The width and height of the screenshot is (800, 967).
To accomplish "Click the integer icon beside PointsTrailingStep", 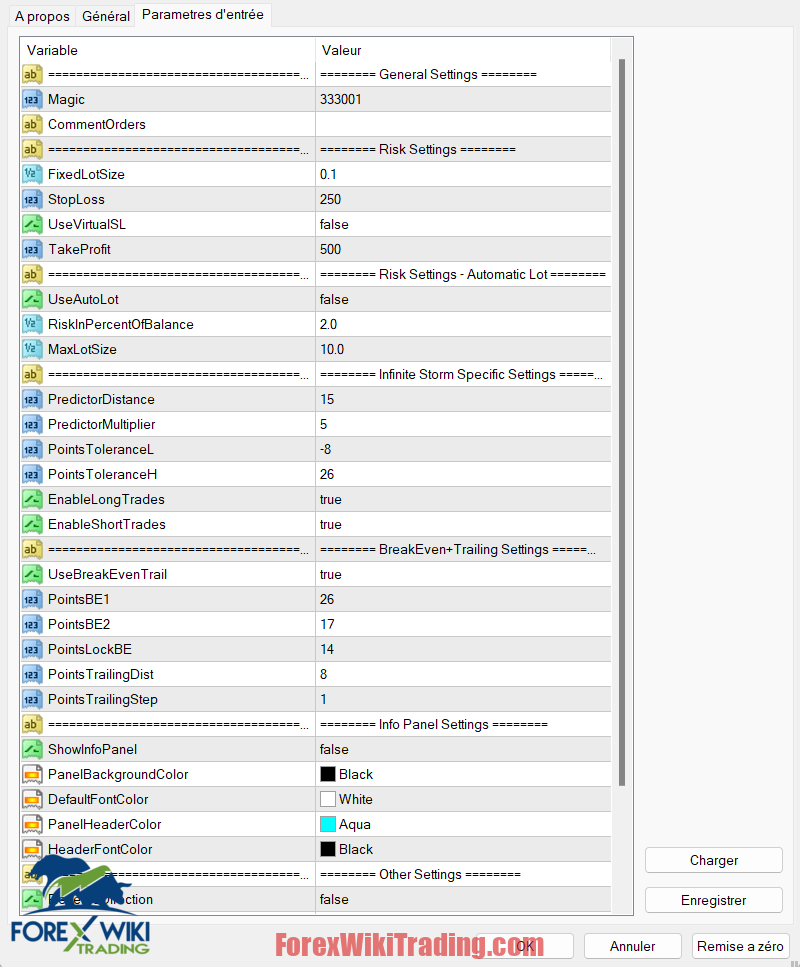I will [x=32, y=699].
